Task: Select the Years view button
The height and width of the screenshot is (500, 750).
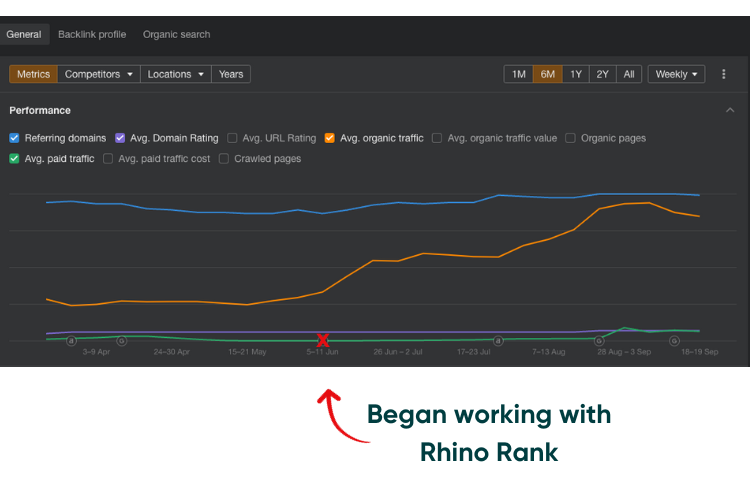Action: 231,74
